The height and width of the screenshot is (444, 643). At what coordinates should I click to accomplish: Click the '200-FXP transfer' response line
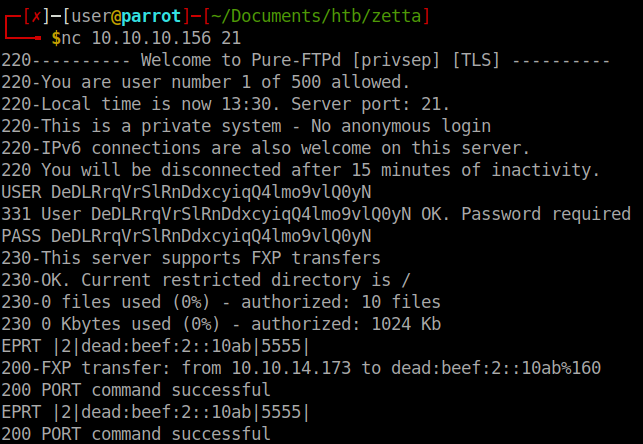(300, 368)
